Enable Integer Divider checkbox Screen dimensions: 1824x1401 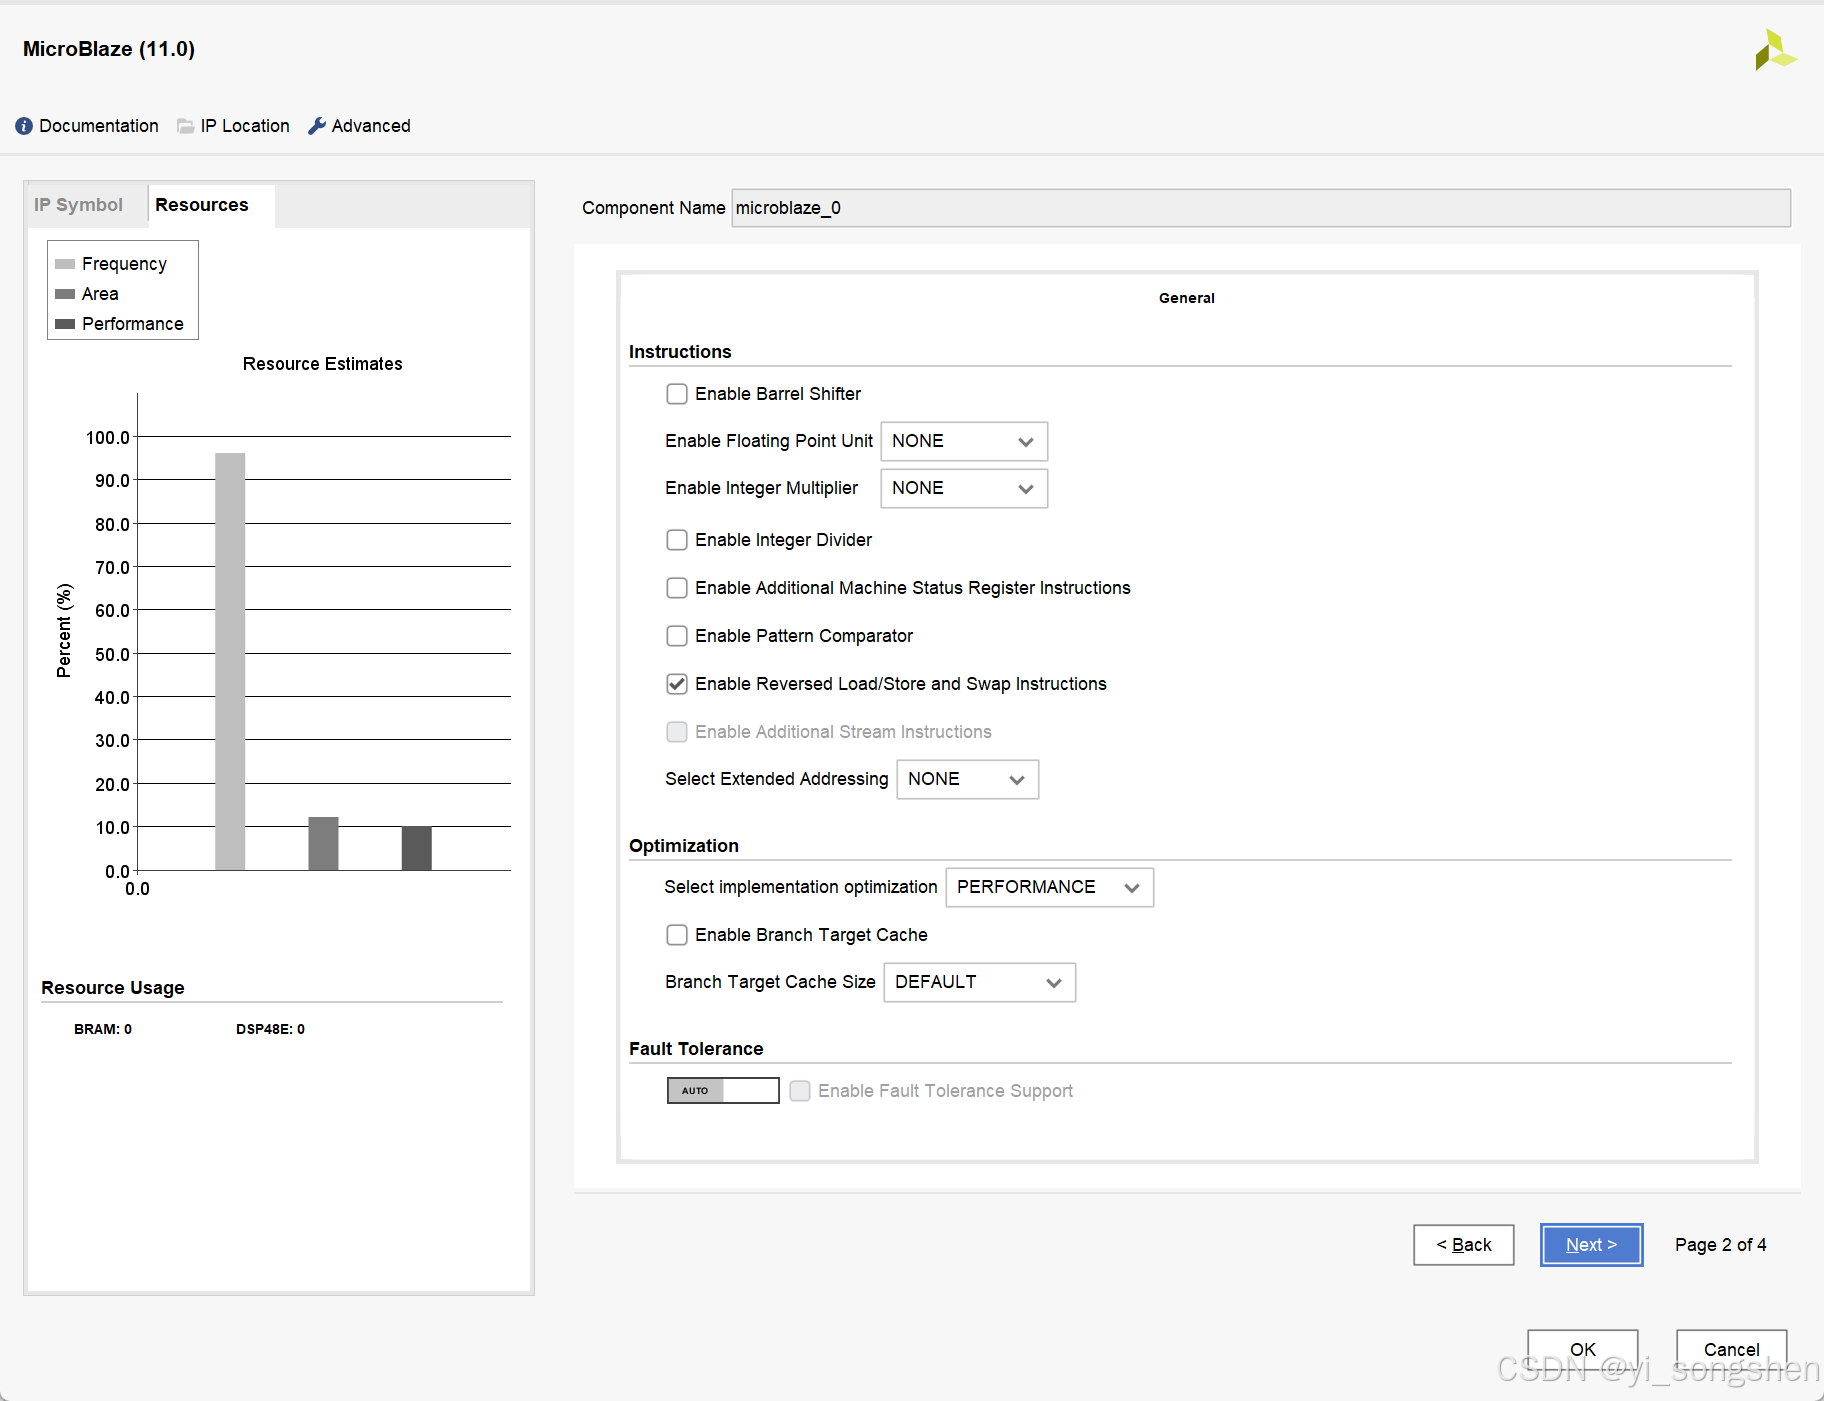pyautogui.click(x=677, y=540)
